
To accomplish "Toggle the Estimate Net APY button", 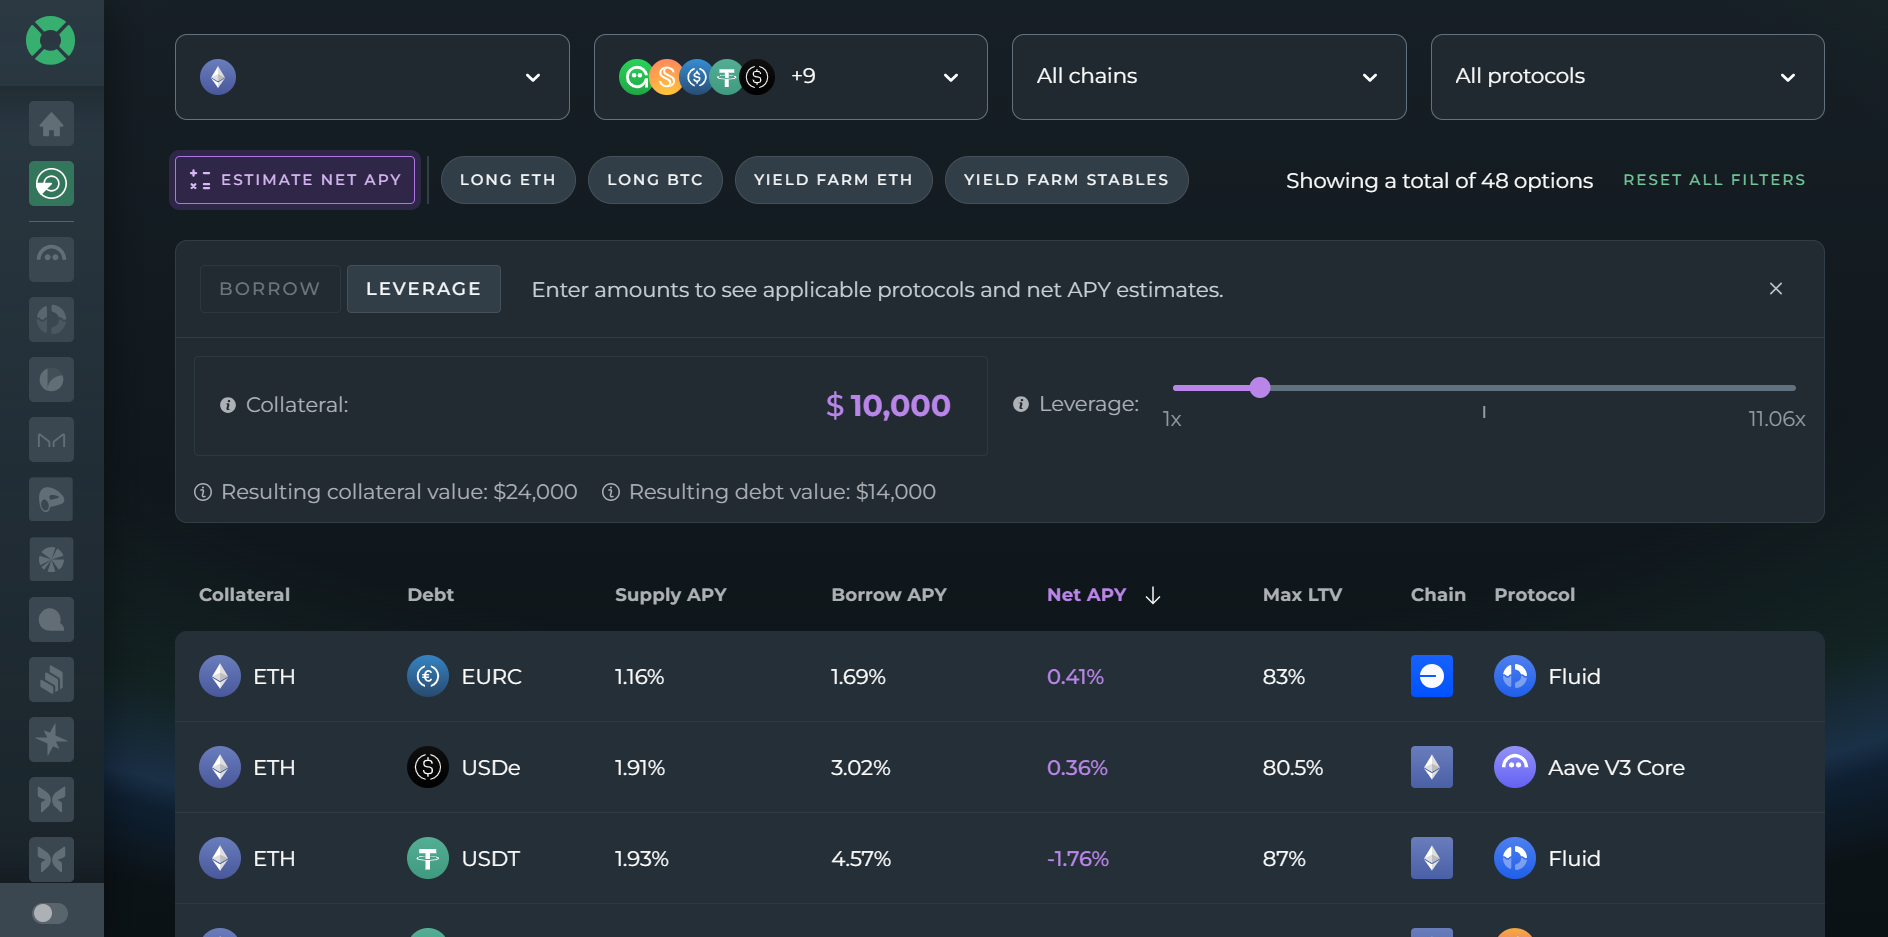I will click(x=295, y=180).
